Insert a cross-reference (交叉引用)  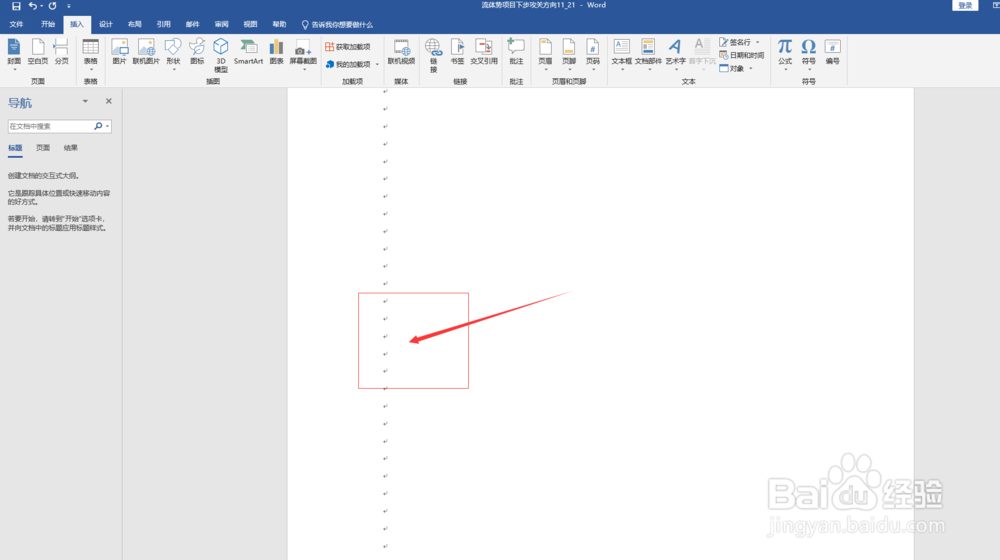click(x=483, y=52)
